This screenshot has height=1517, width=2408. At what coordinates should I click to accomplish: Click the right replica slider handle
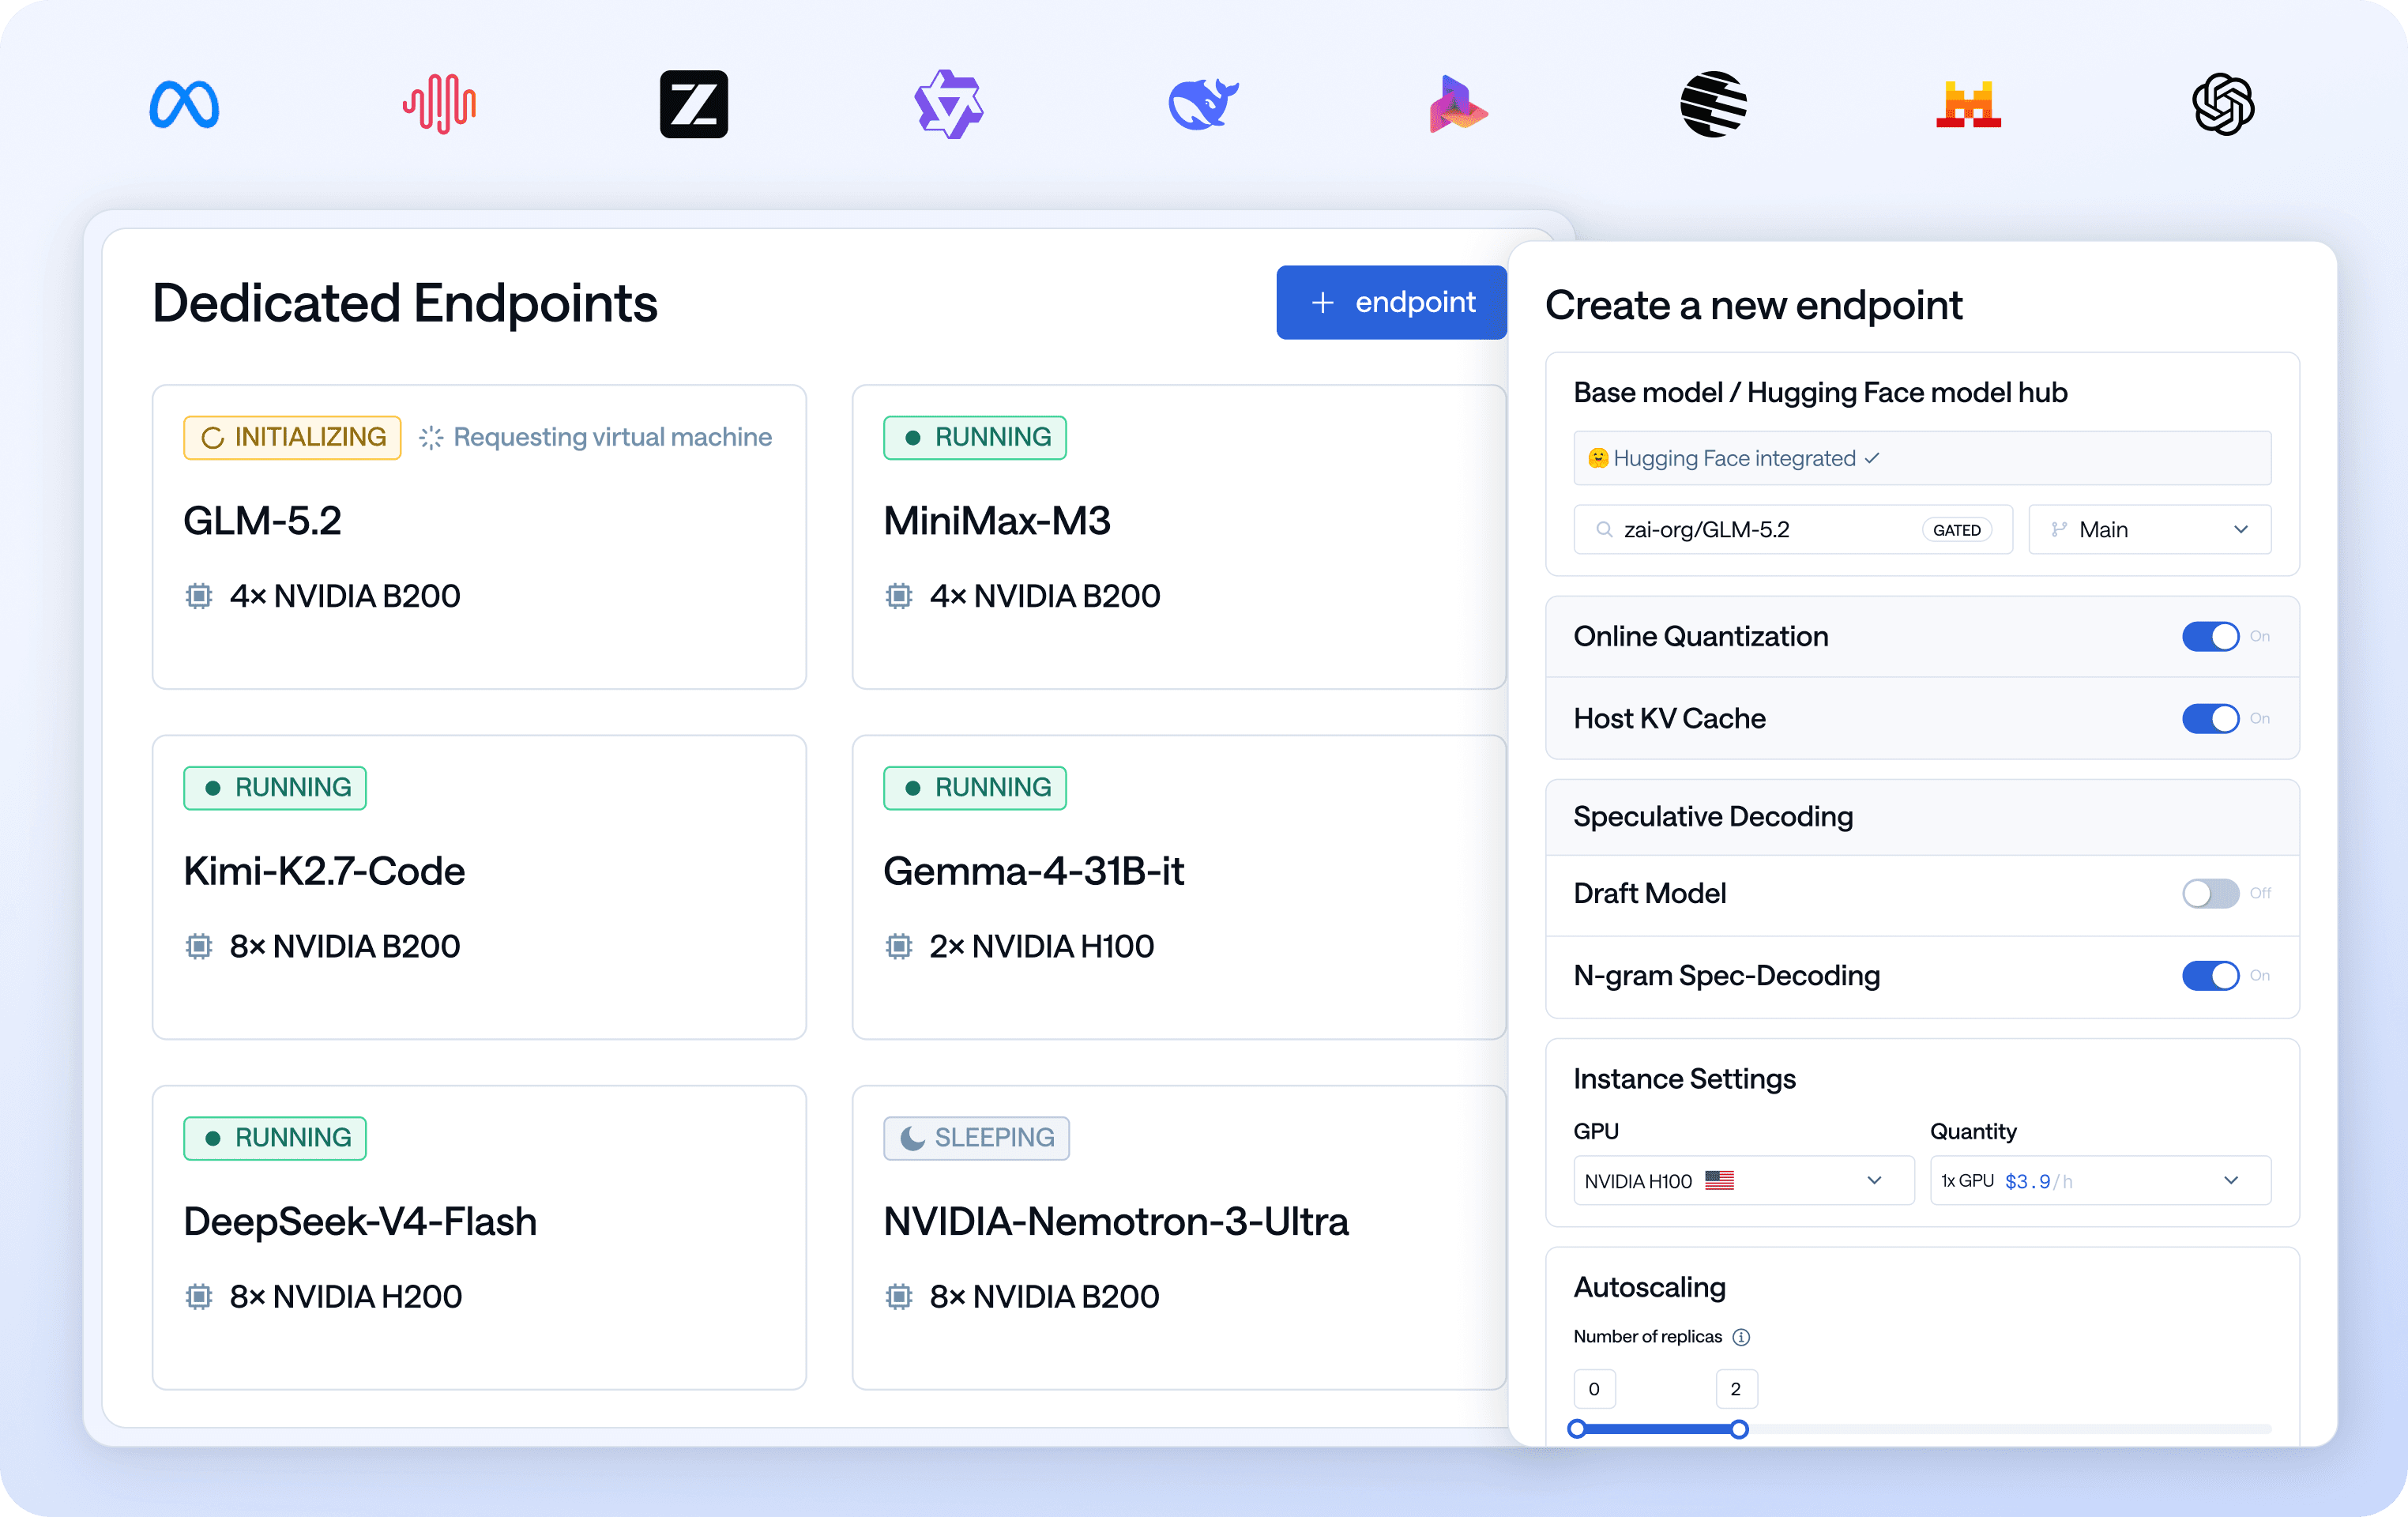coord(1739,1429)
